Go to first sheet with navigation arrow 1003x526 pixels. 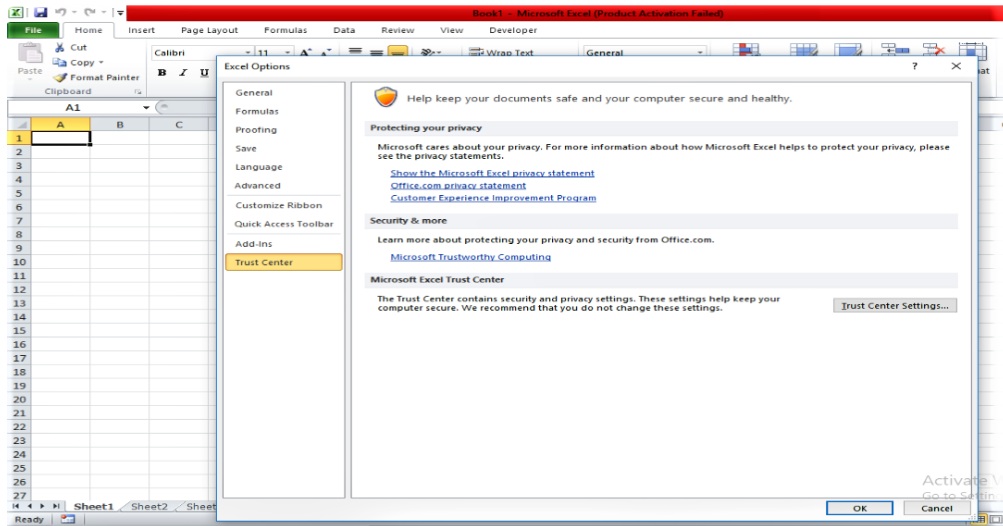[15, 506]
